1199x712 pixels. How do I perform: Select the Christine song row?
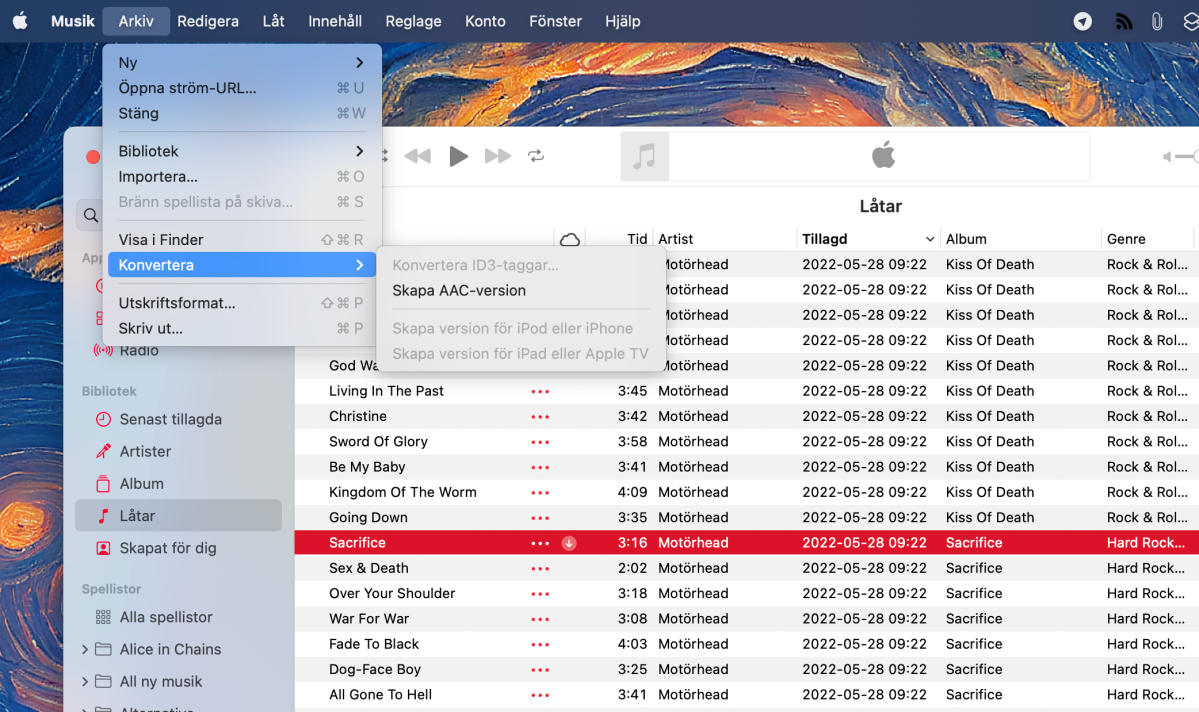pyautogui.click(x=746, y=417)
